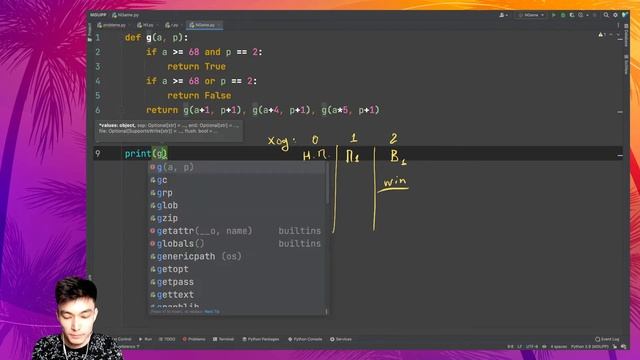Open the user account dropdown icon
The height and width of the screenshot is (360, 640).
point(503,15)
